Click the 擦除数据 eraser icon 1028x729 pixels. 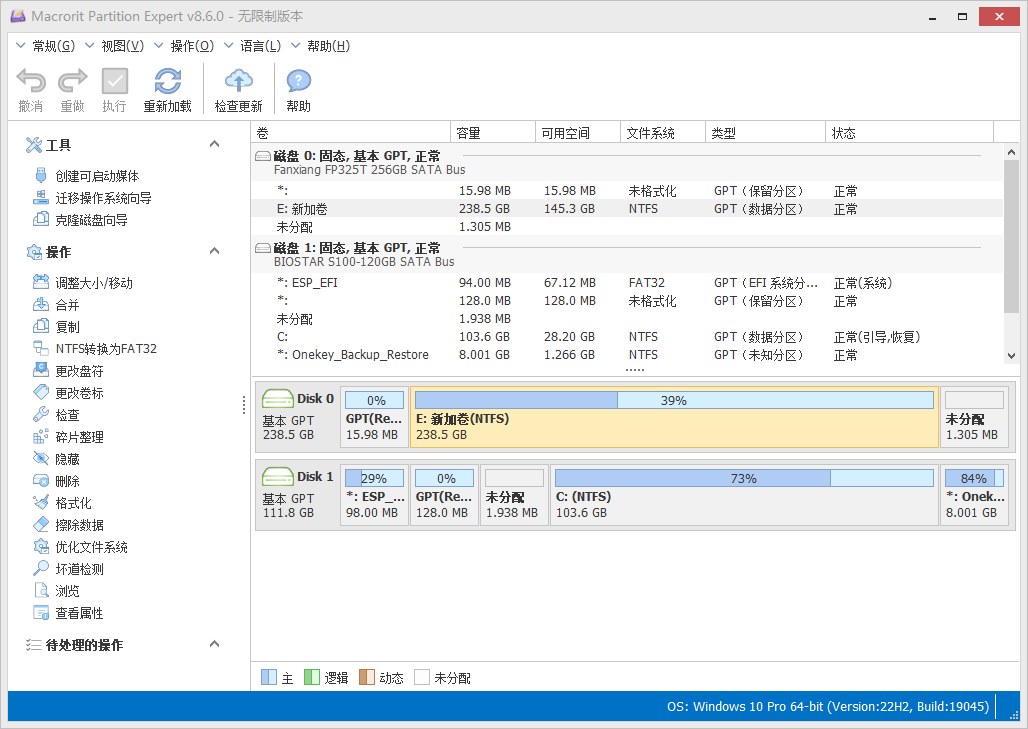41,524
